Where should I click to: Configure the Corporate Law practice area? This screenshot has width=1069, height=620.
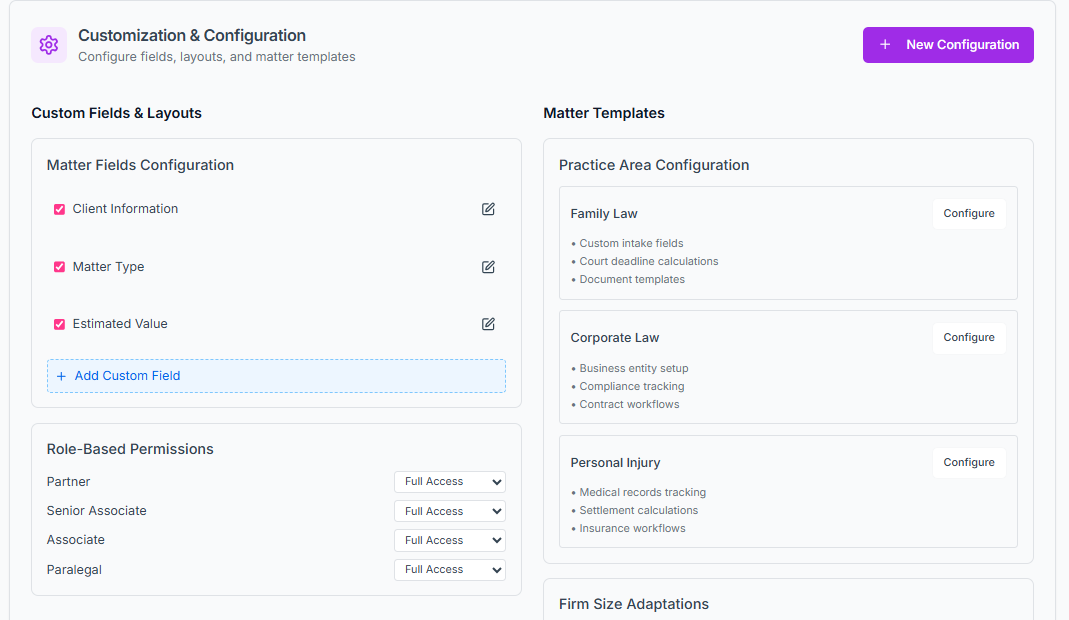(968, 338)
